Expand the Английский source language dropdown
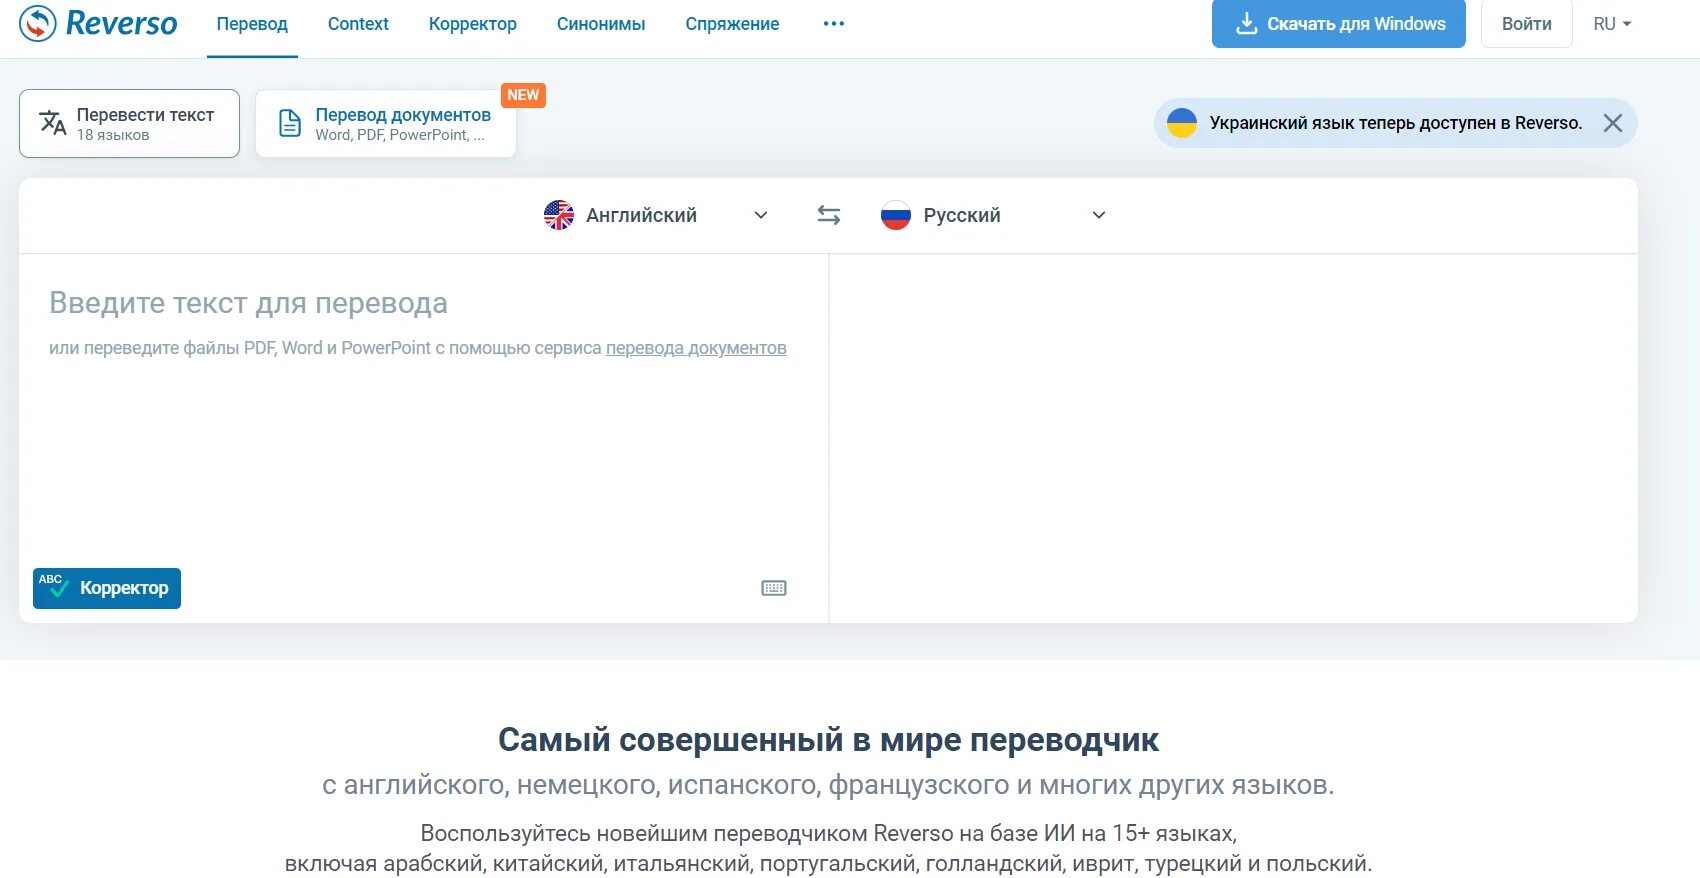Image resolution: width=1700 pixels, height=878 pixels. 657,215
